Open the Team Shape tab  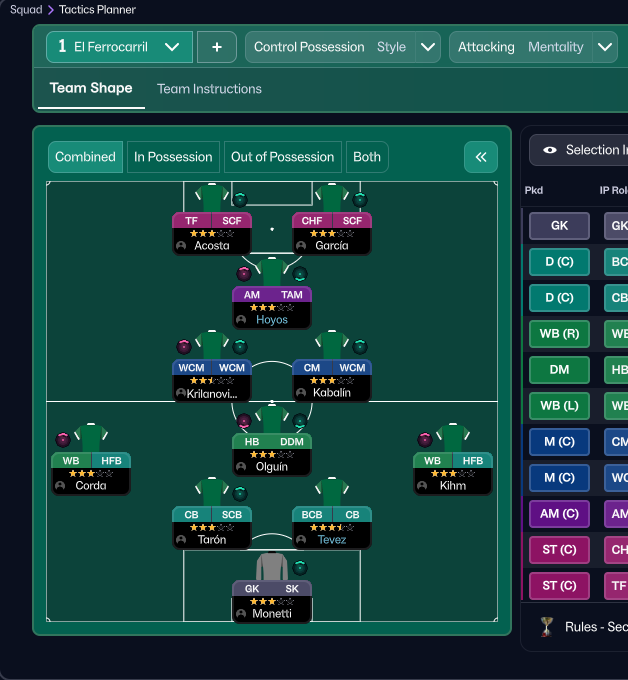coord(91,88)
